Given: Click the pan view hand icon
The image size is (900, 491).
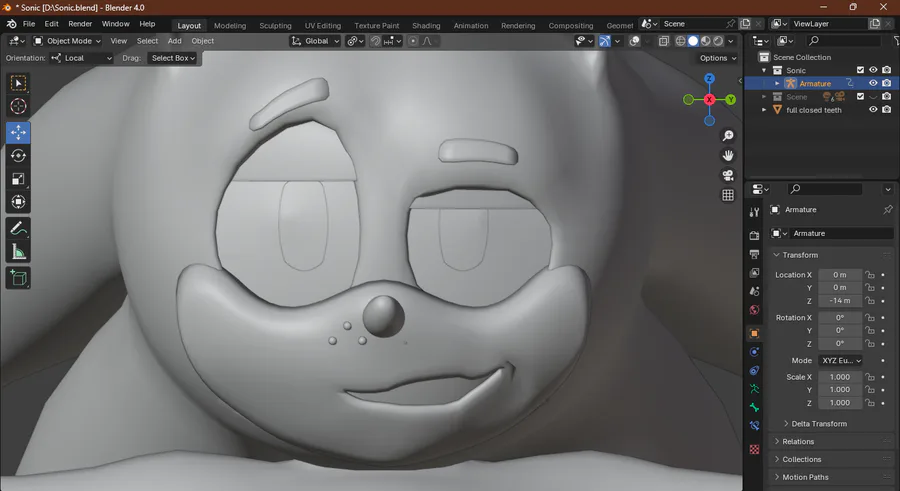Looking at the screenshot, I should tap(728, 156).
